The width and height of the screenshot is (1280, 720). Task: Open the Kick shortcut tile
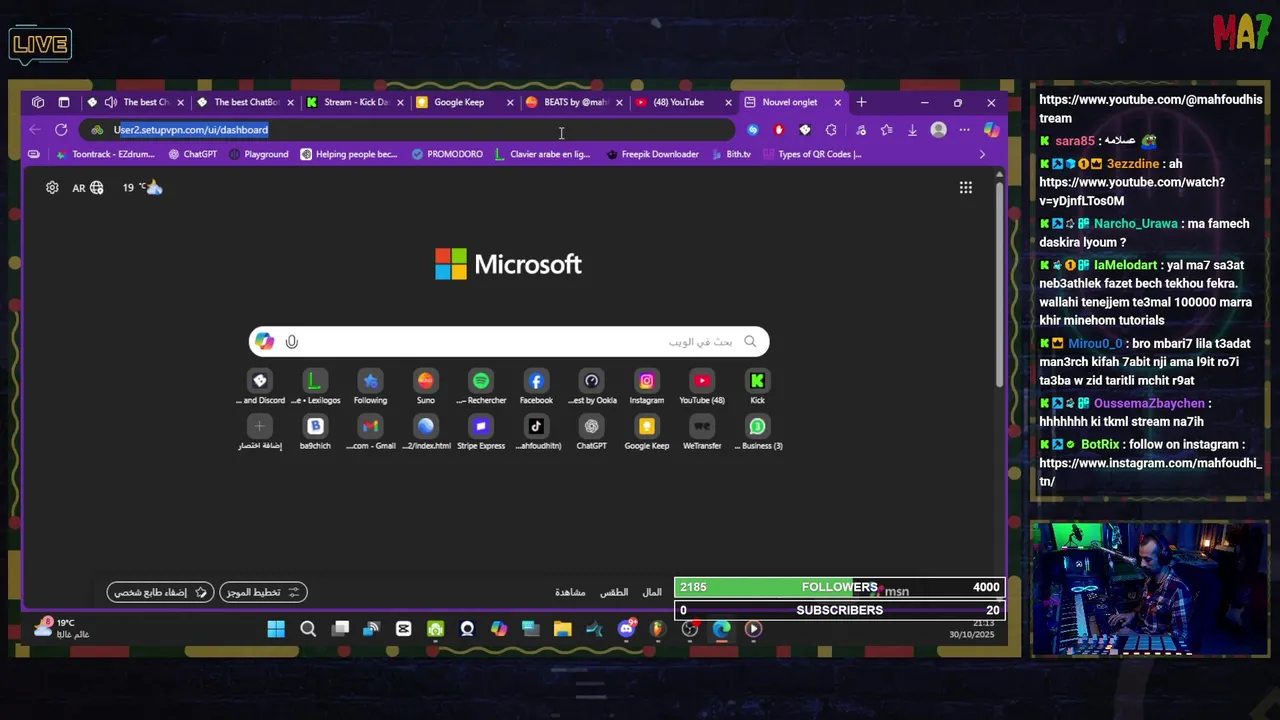pos(757,386)
